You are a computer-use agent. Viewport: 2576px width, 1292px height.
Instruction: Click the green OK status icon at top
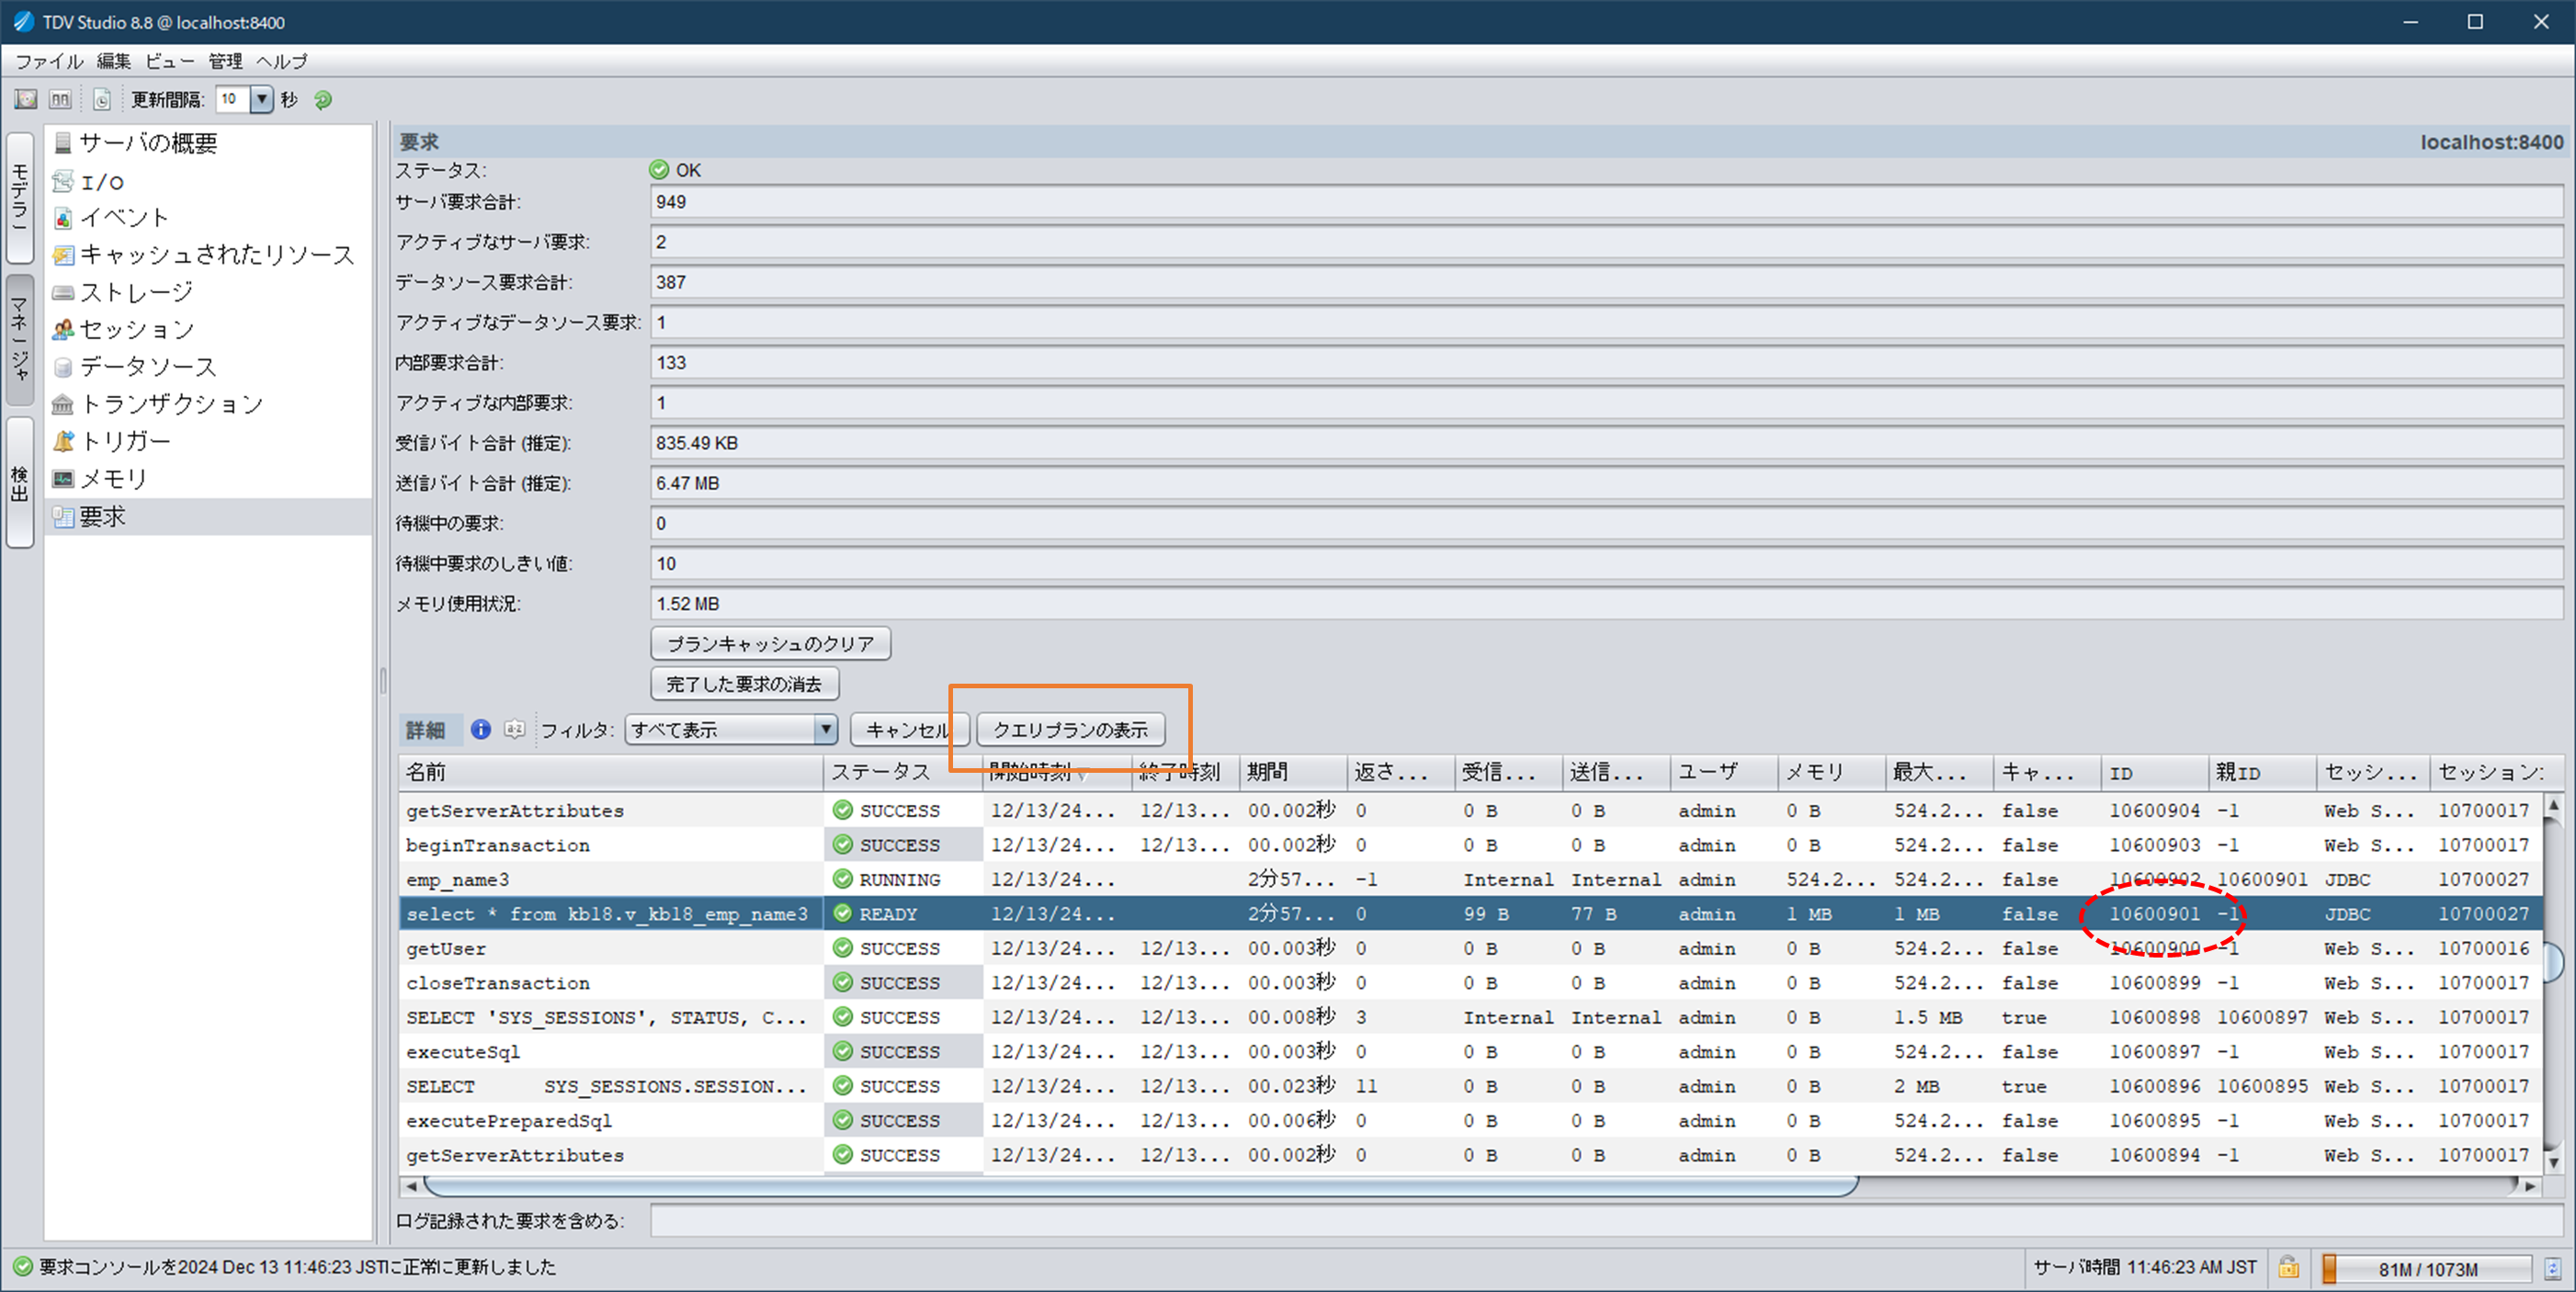(x=659, y=170)
